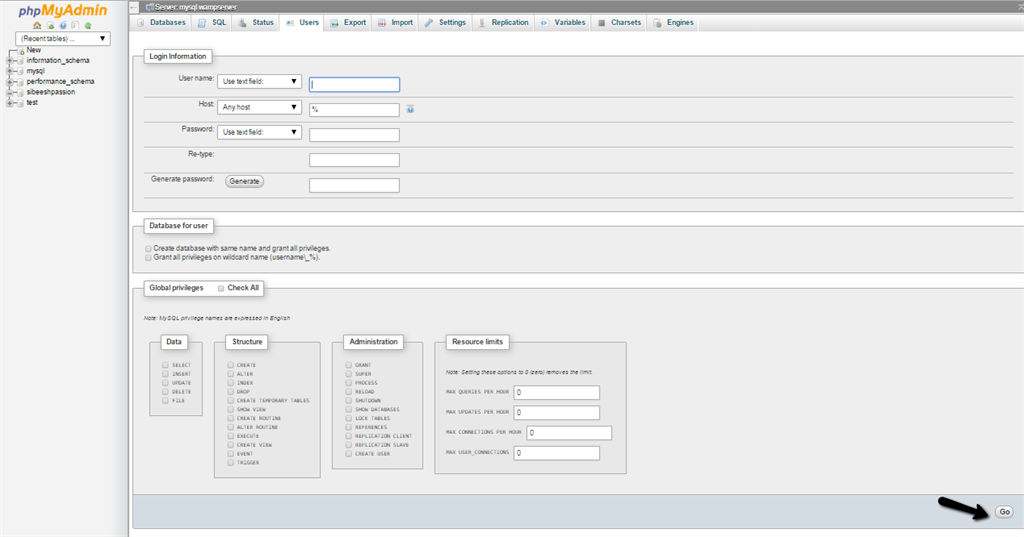Viewport: 1024px width, 537px height.
Task: Enable 'Create database with same name' checkbox
Action: (x=148, y=249)
